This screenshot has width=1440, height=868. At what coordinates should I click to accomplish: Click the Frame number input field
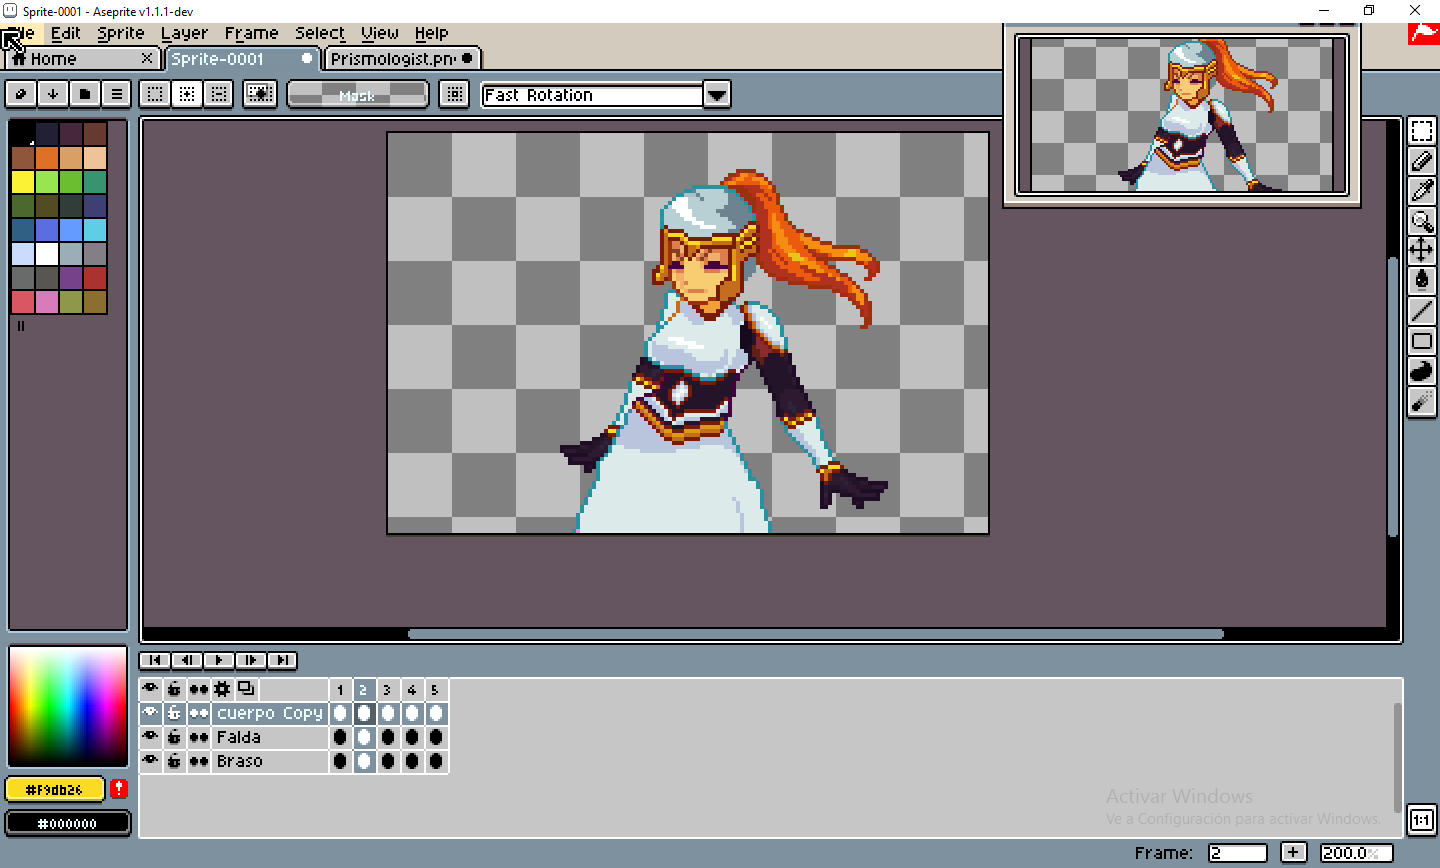(1238, 853)
